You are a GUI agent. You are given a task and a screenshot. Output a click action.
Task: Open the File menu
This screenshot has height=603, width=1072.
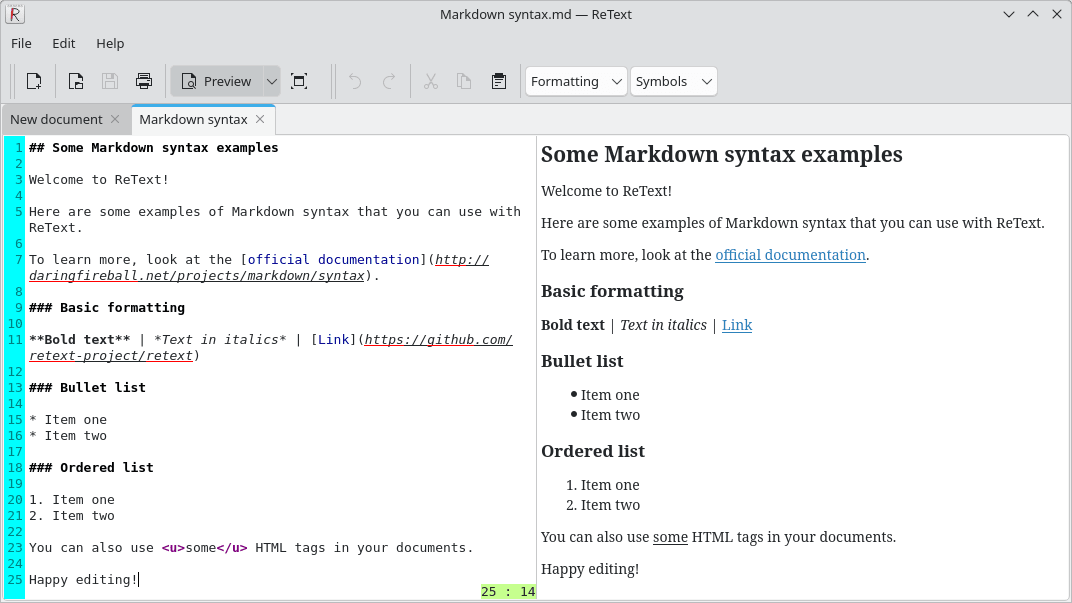(x=20, y=43)
